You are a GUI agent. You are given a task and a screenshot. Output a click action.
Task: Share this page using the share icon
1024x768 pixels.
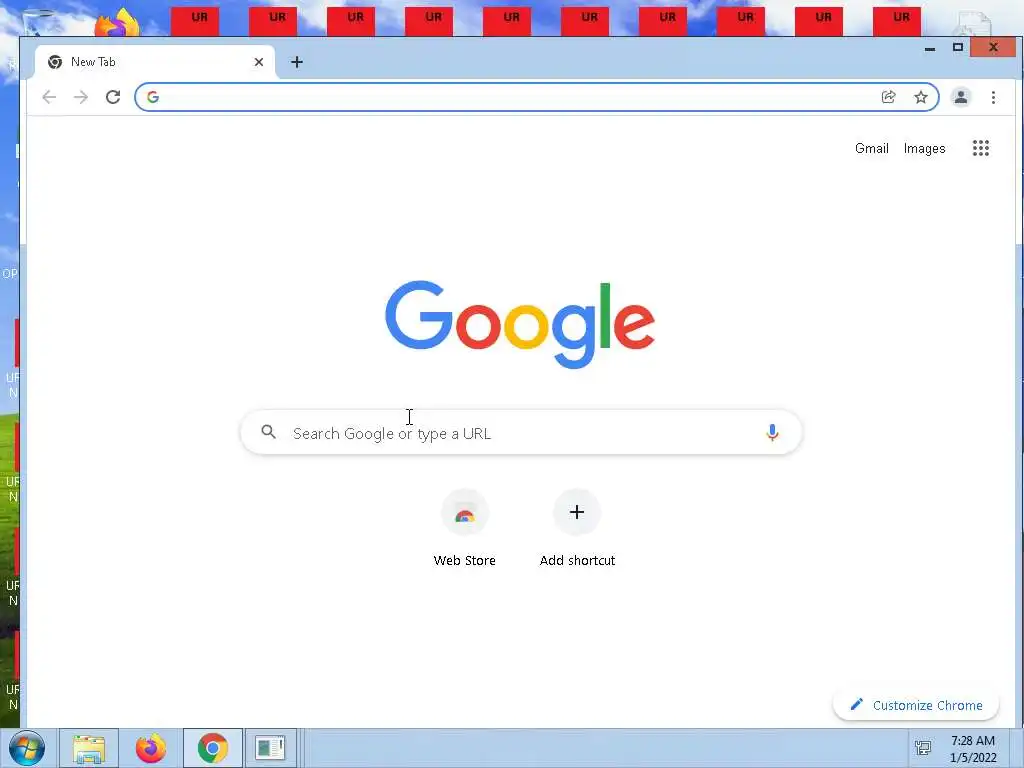coord(888,97)
